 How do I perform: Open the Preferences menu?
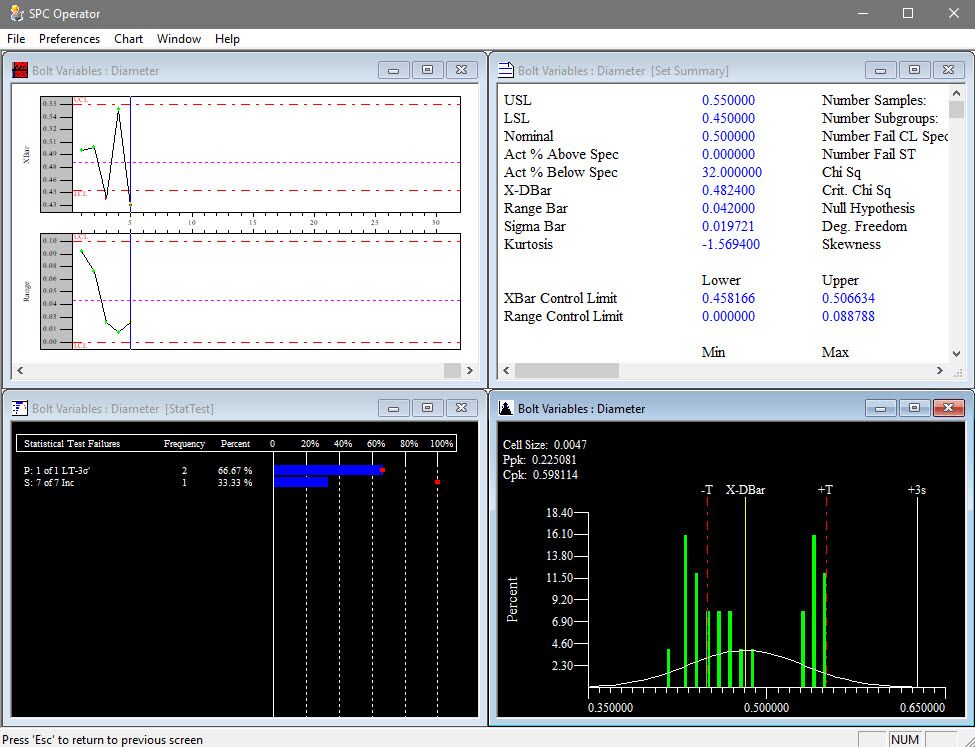(x=69, y=39)
